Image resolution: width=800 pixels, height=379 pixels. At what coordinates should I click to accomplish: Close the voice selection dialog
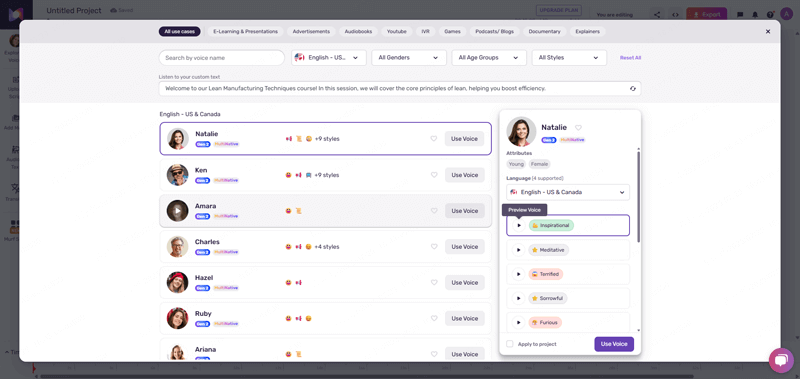tap(768, 32)
